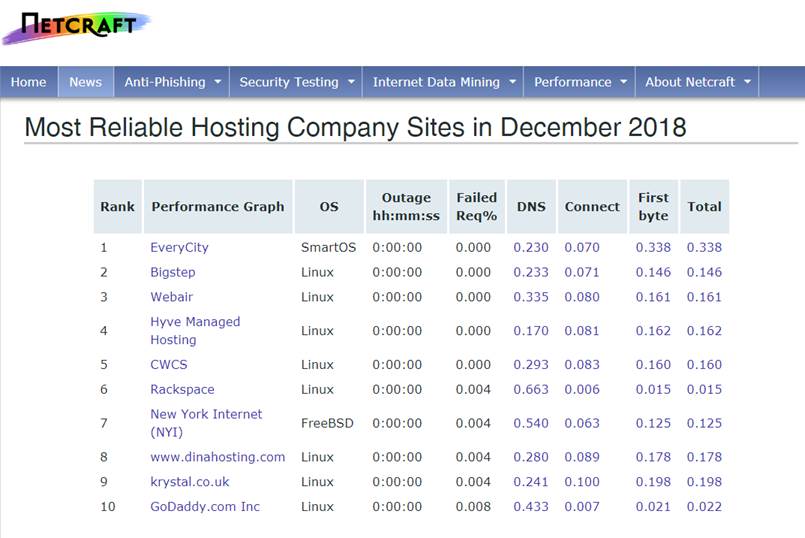Open the Hyve Managed Hosting link

[195, 331]
